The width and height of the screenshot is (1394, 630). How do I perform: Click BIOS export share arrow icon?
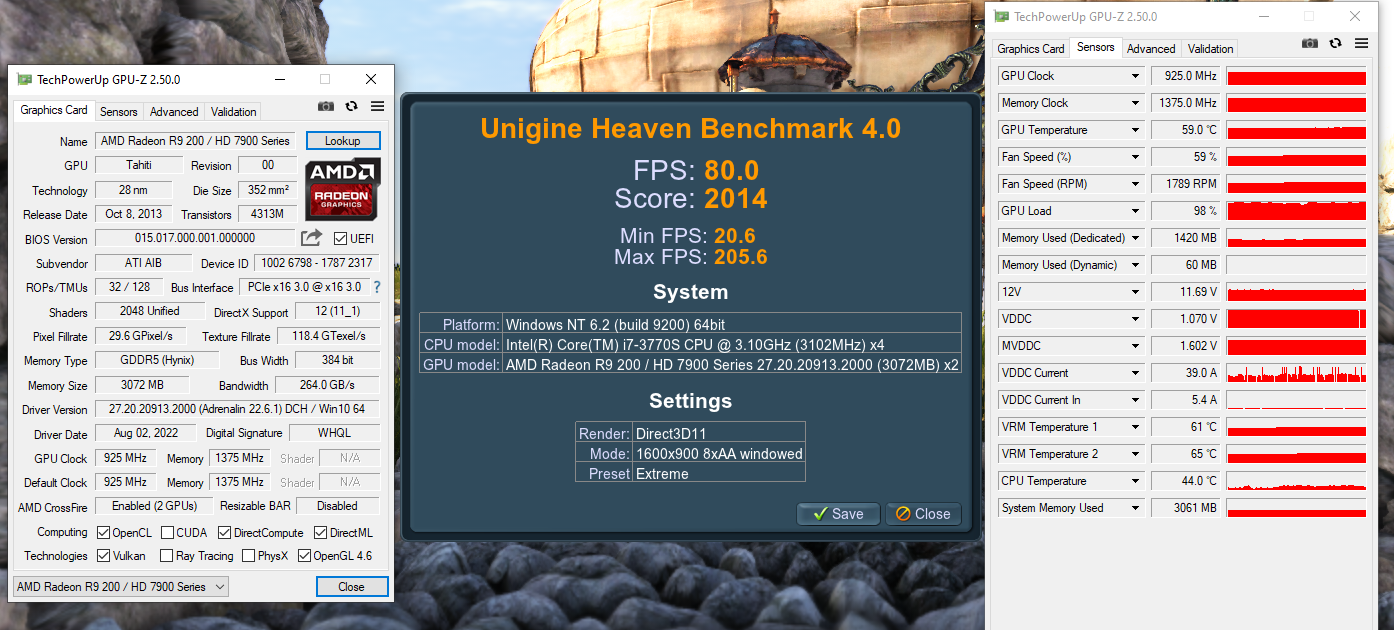tap(312, 238)
